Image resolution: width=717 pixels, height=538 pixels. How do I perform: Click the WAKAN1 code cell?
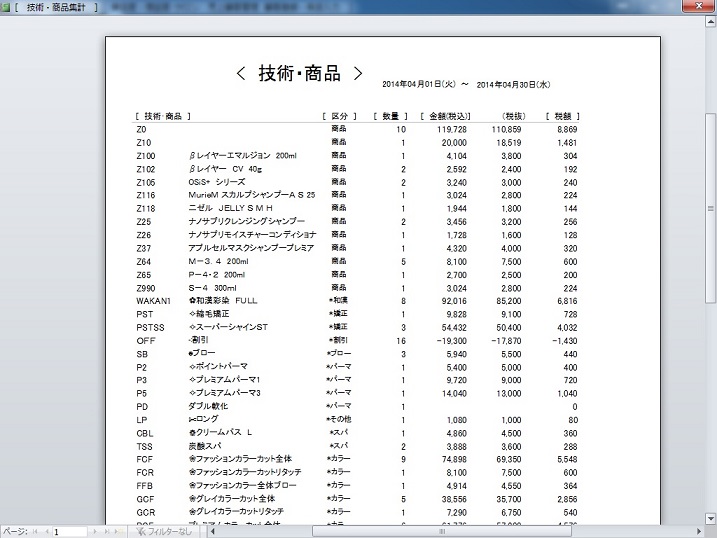point(153,301)
